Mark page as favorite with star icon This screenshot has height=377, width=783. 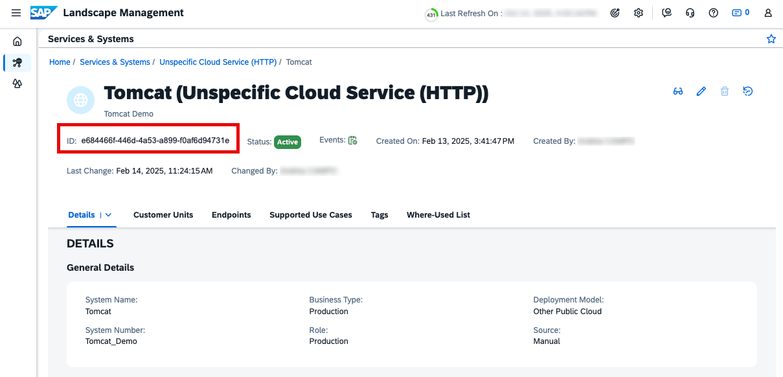[x=771, y=39]
